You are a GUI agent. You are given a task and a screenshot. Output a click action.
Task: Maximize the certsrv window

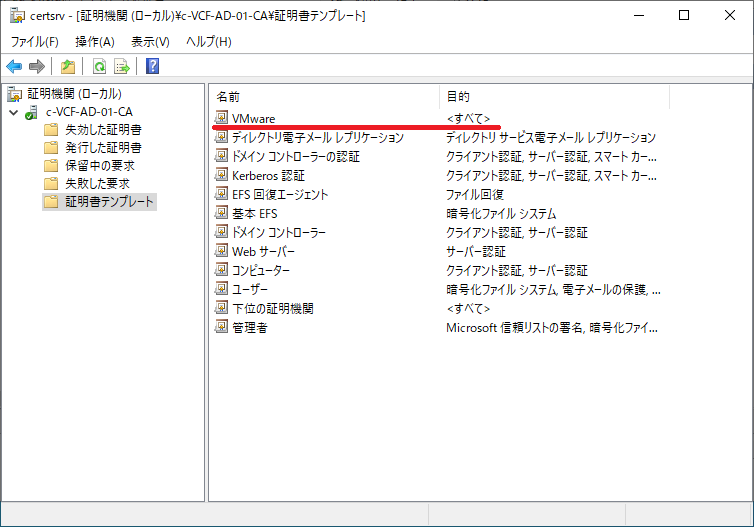(684, 15)
